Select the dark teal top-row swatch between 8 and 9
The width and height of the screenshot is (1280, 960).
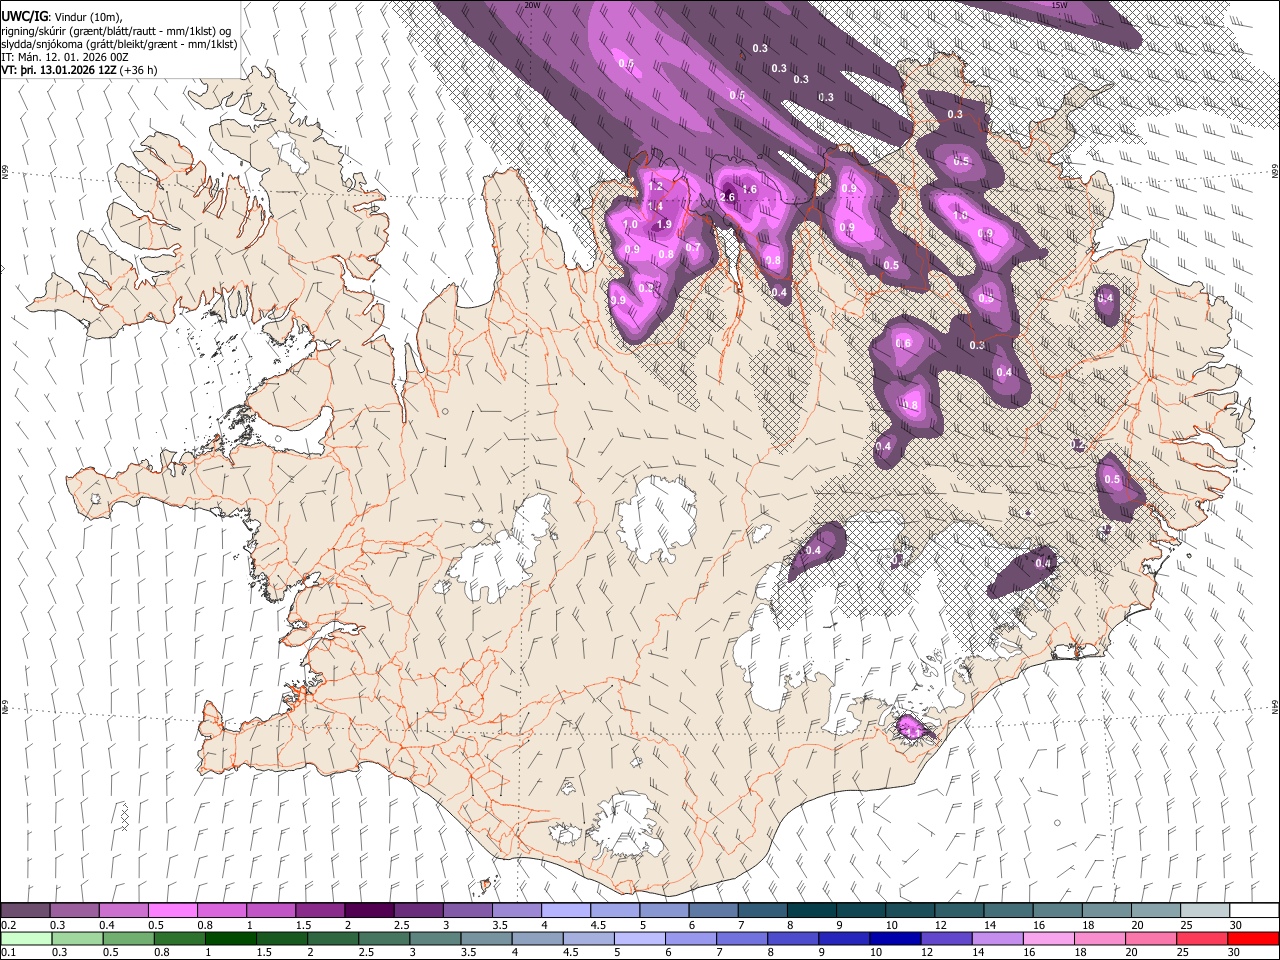pos(810,911)
